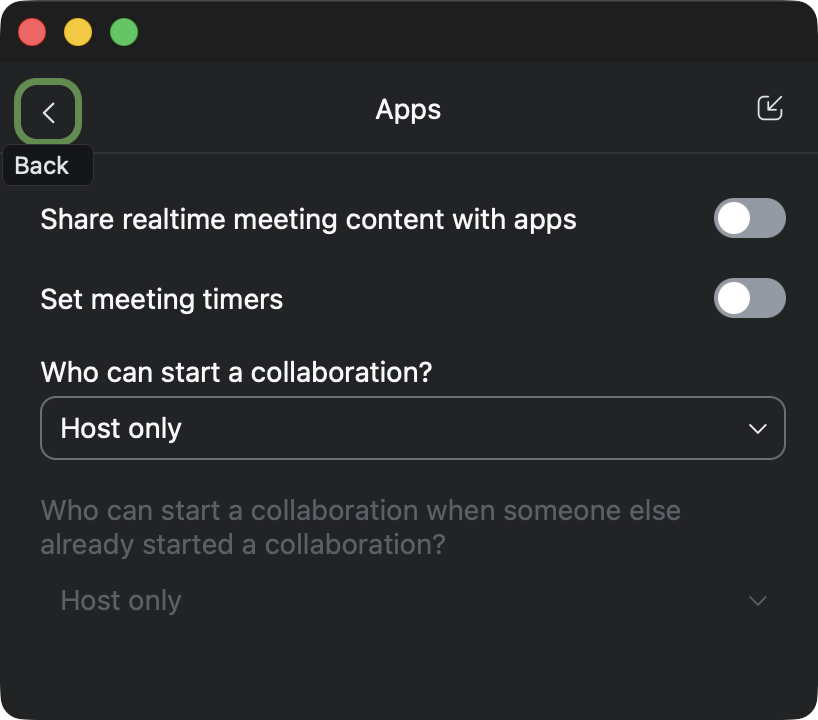Image resolution: width=818 pixels, height=720 pixels.
Task: Click the merge-to-meeting-window icon at top right
Action: pyautogui.click(x=769, y=109)
